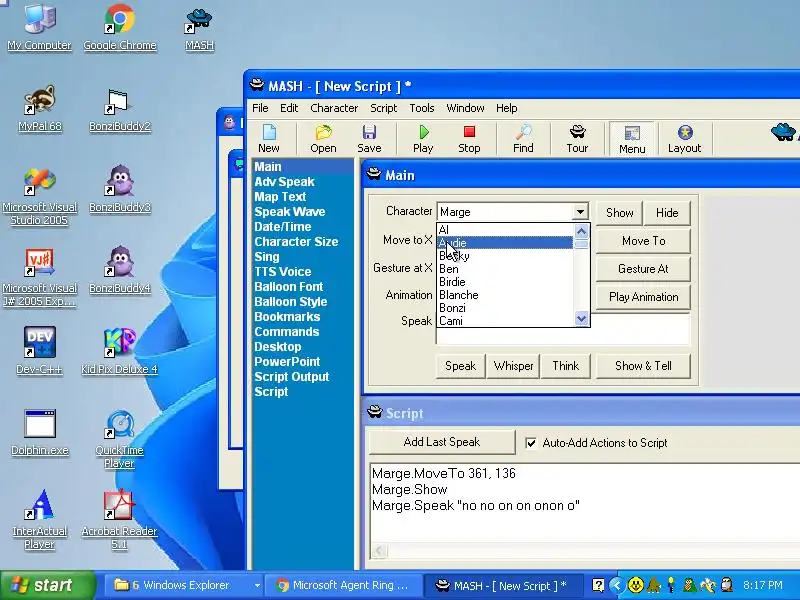Select BonziBuddy4 desktop icon
This screenshot has height=600, width=800.
pos(120,270)
